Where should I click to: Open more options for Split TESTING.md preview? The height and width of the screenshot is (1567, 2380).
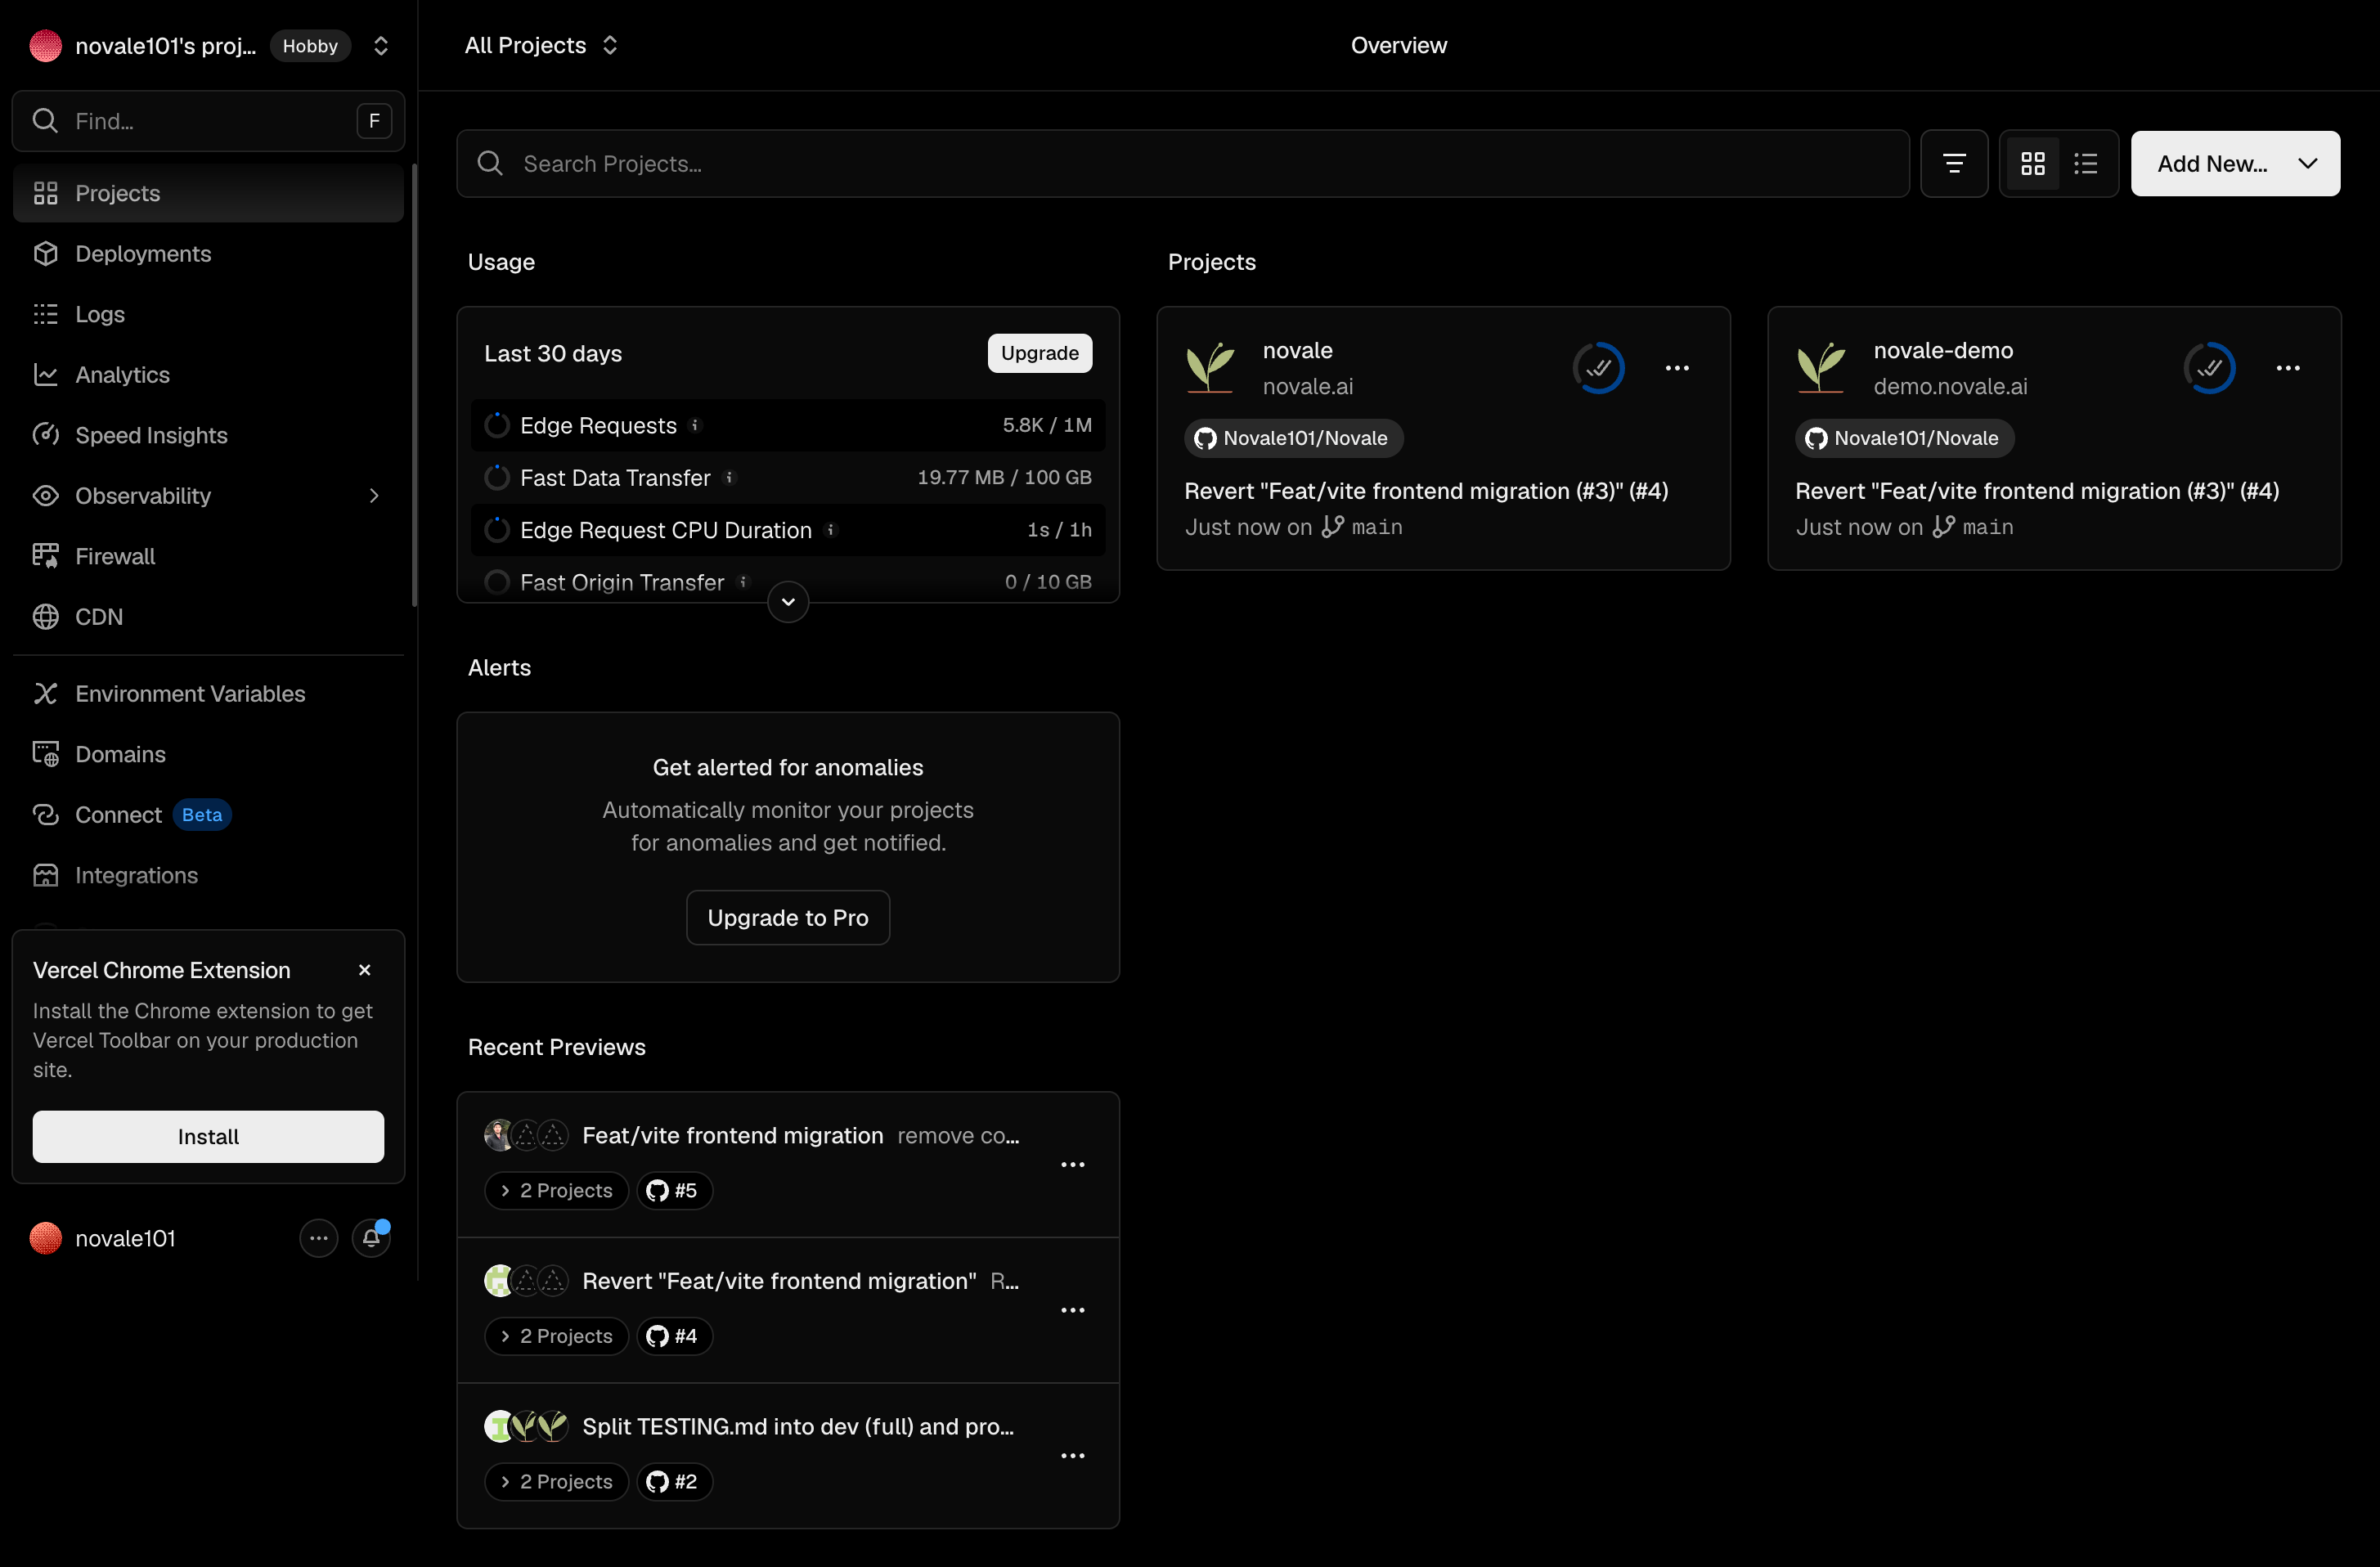1073,1455
